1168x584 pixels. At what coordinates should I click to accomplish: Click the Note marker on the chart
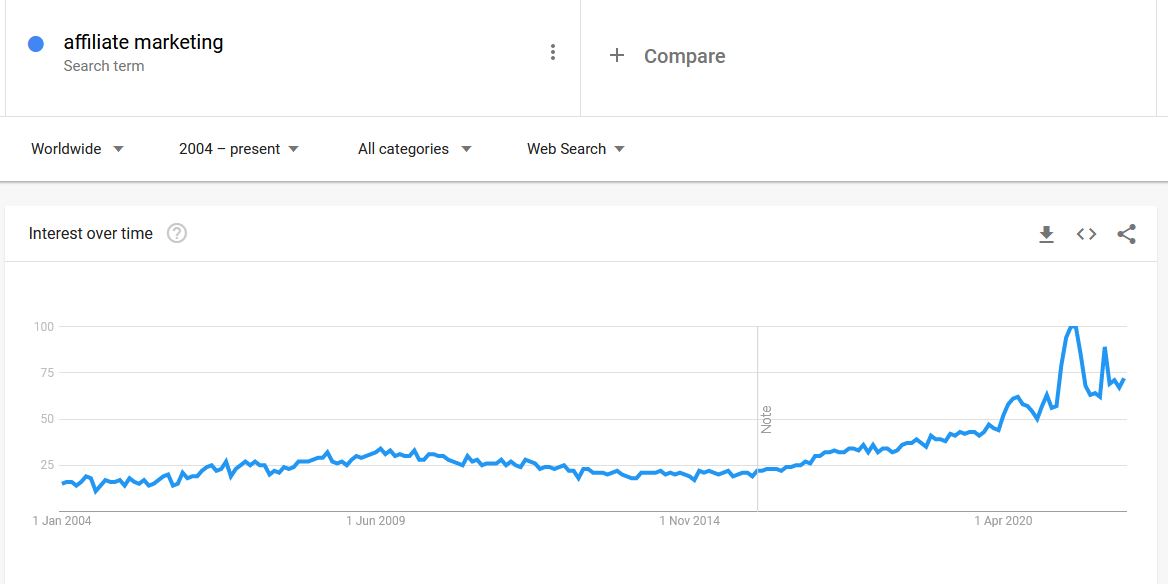(x=766, y=419)
